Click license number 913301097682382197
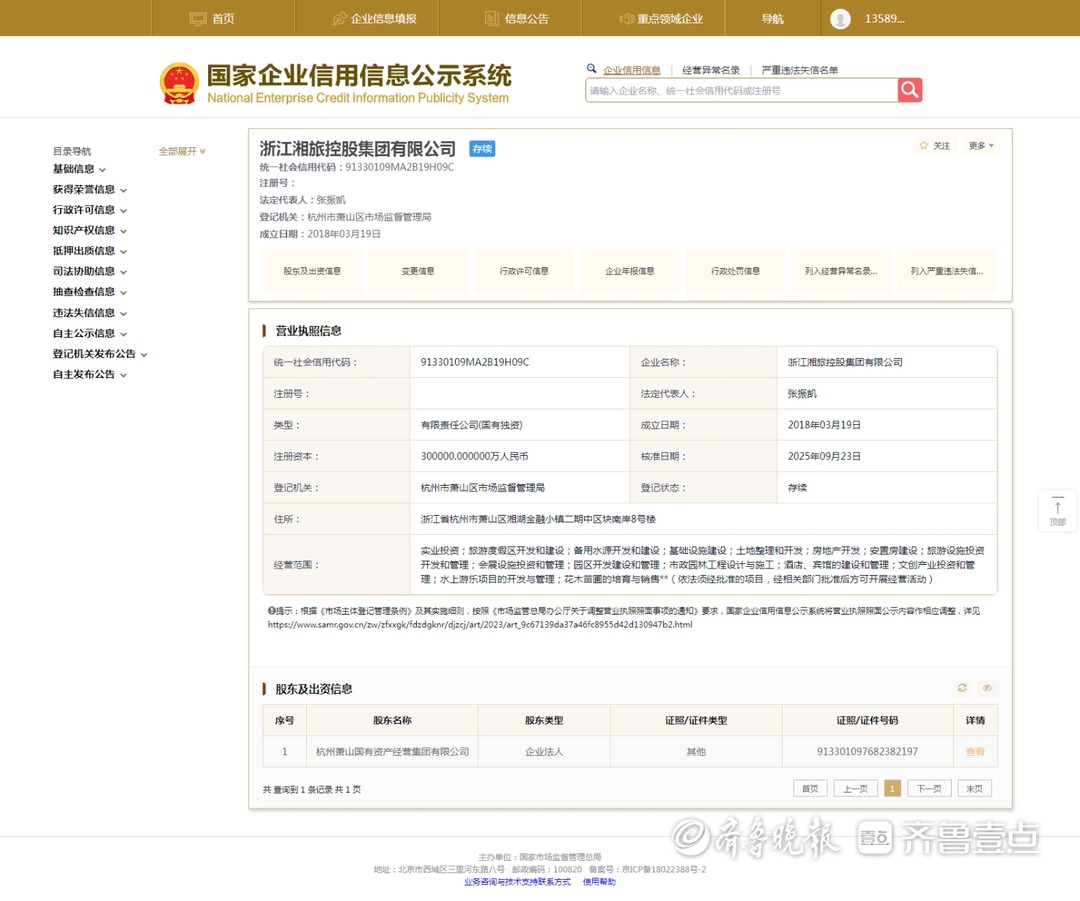Screen dimensions: 1080x901 867,752
